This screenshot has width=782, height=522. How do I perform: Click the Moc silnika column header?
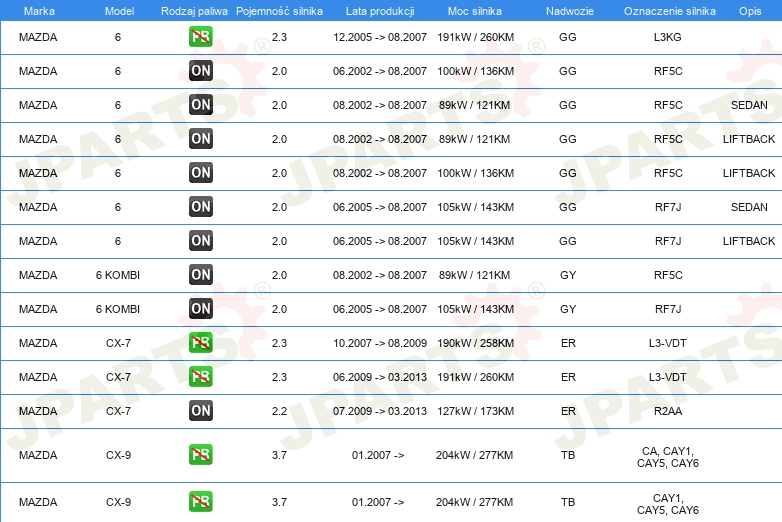point(475,11)
